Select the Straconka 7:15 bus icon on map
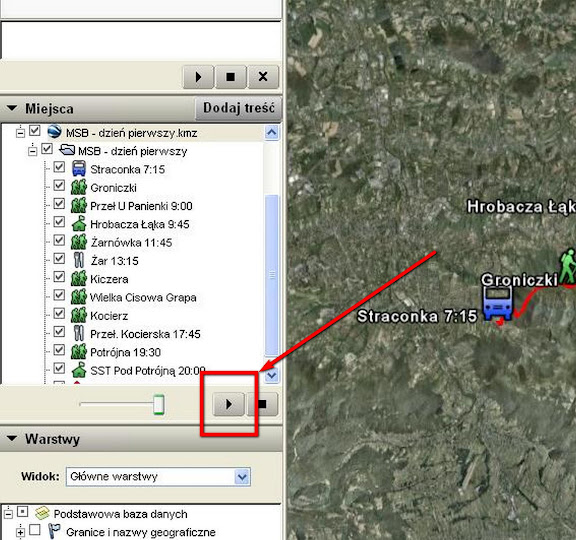The image size is (576, 540). pos(497,303)
